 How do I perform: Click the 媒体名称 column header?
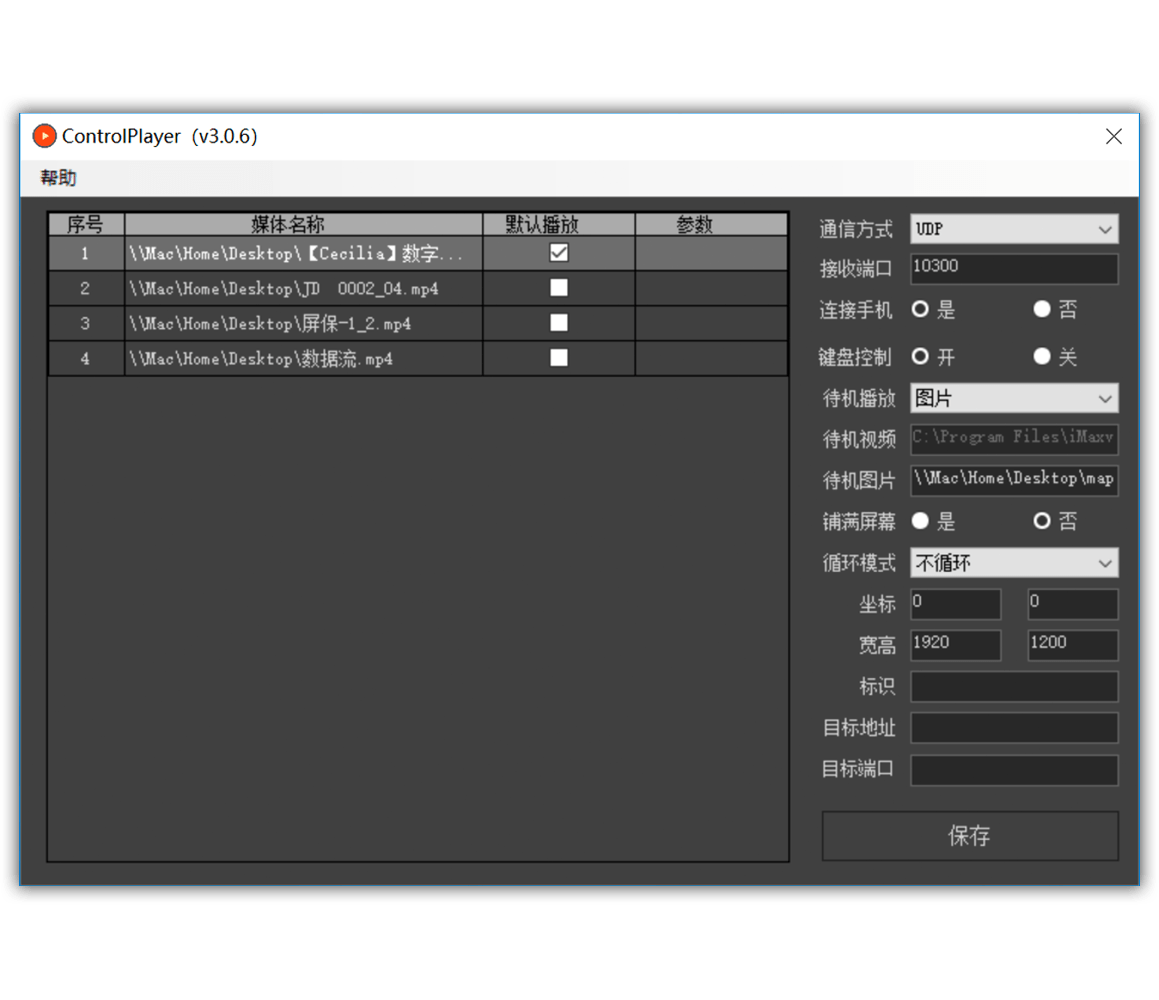click(x=301, y=224)
